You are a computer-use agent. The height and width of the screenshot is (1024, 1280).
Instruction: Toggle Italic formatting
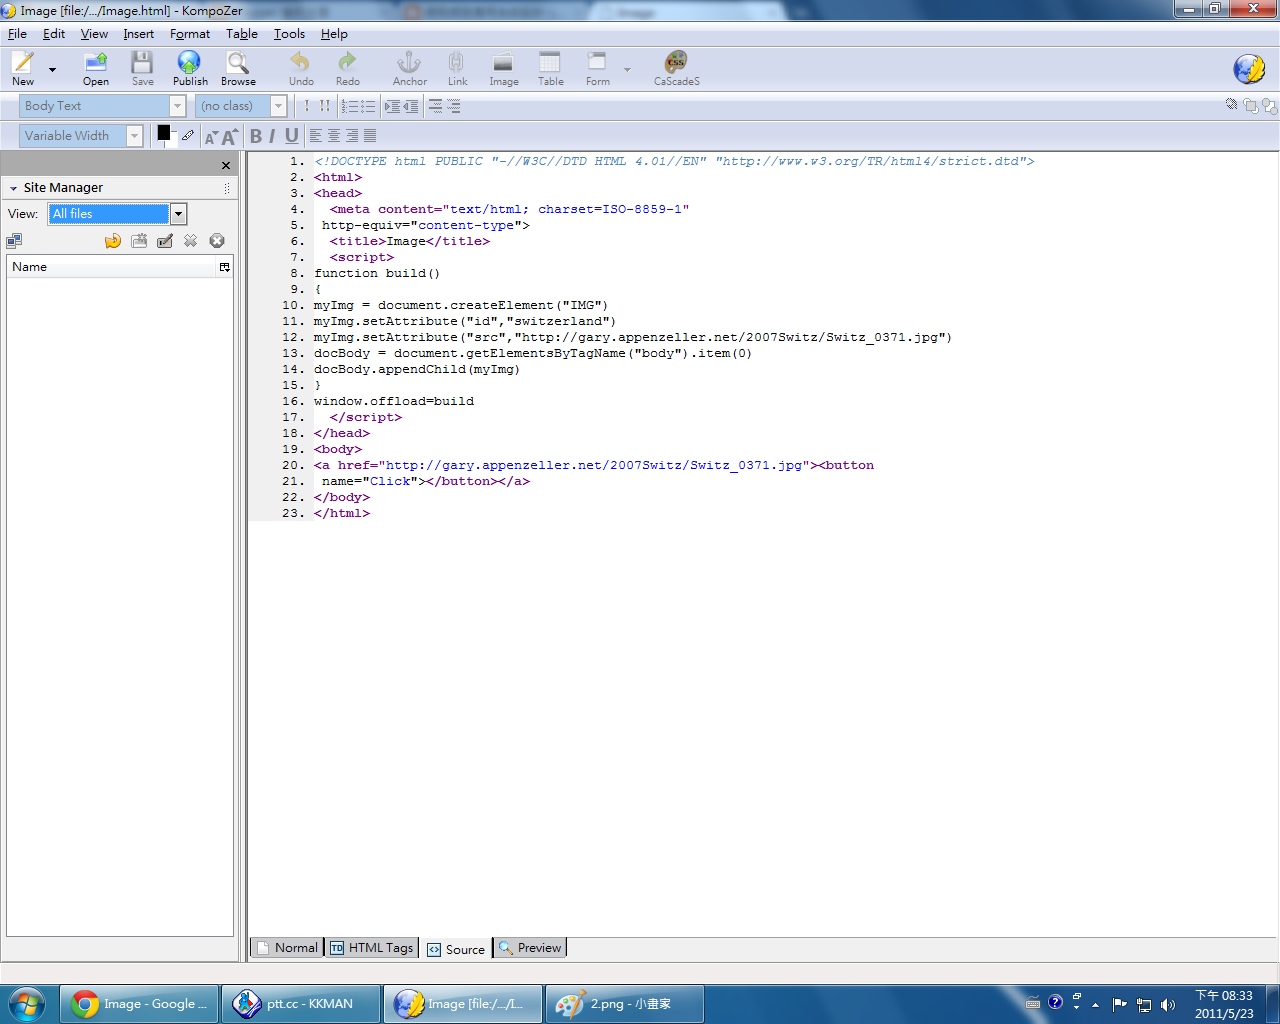click(272, 136)
